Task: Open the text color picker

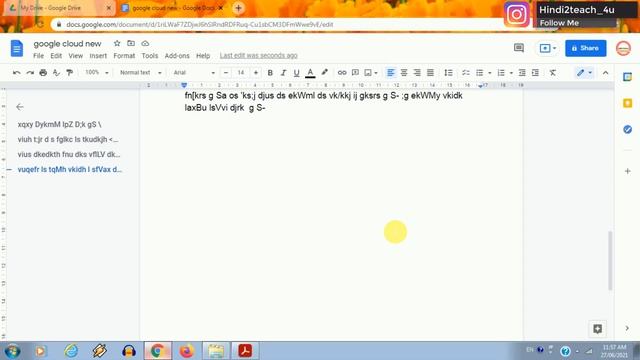Action: point(310,73)
